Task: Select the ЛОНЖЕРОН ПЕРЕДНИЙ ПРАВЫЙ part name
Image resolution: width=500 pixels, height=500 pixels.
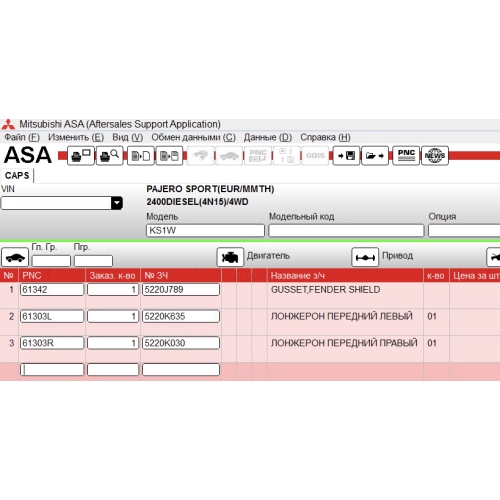Action: (344, 343)
